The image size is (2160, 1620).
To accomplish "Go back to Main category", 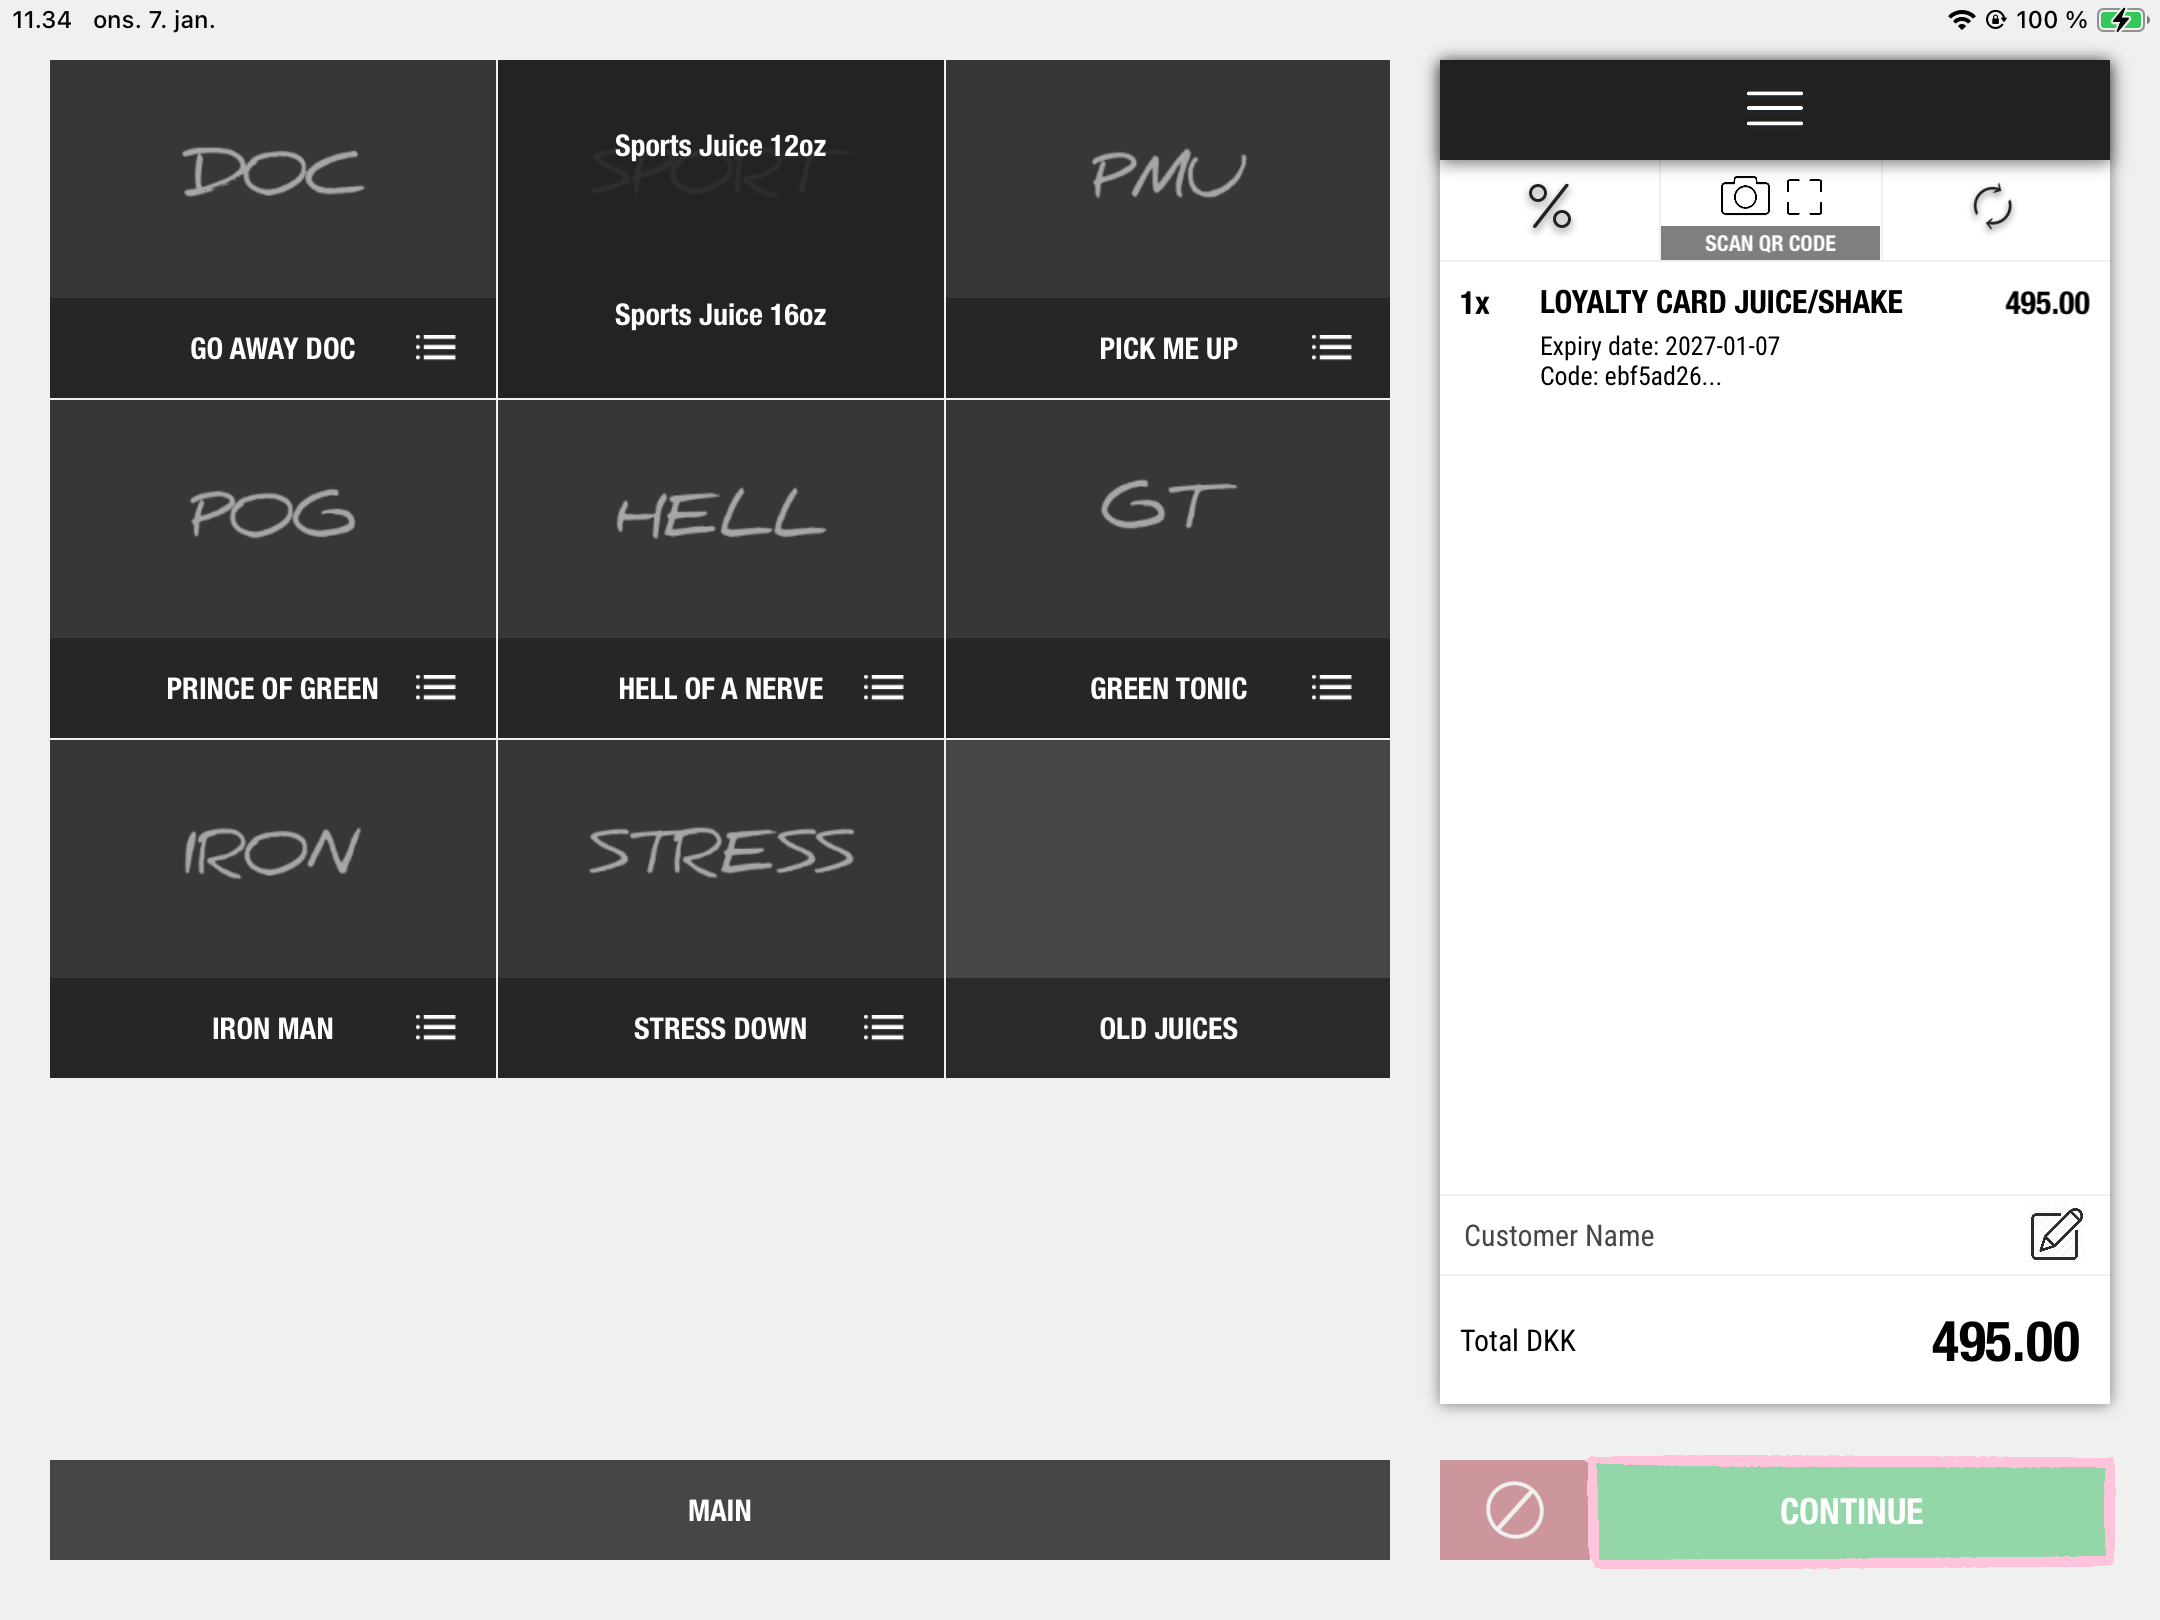I will pyautogui.click(x=720, y=1510).
